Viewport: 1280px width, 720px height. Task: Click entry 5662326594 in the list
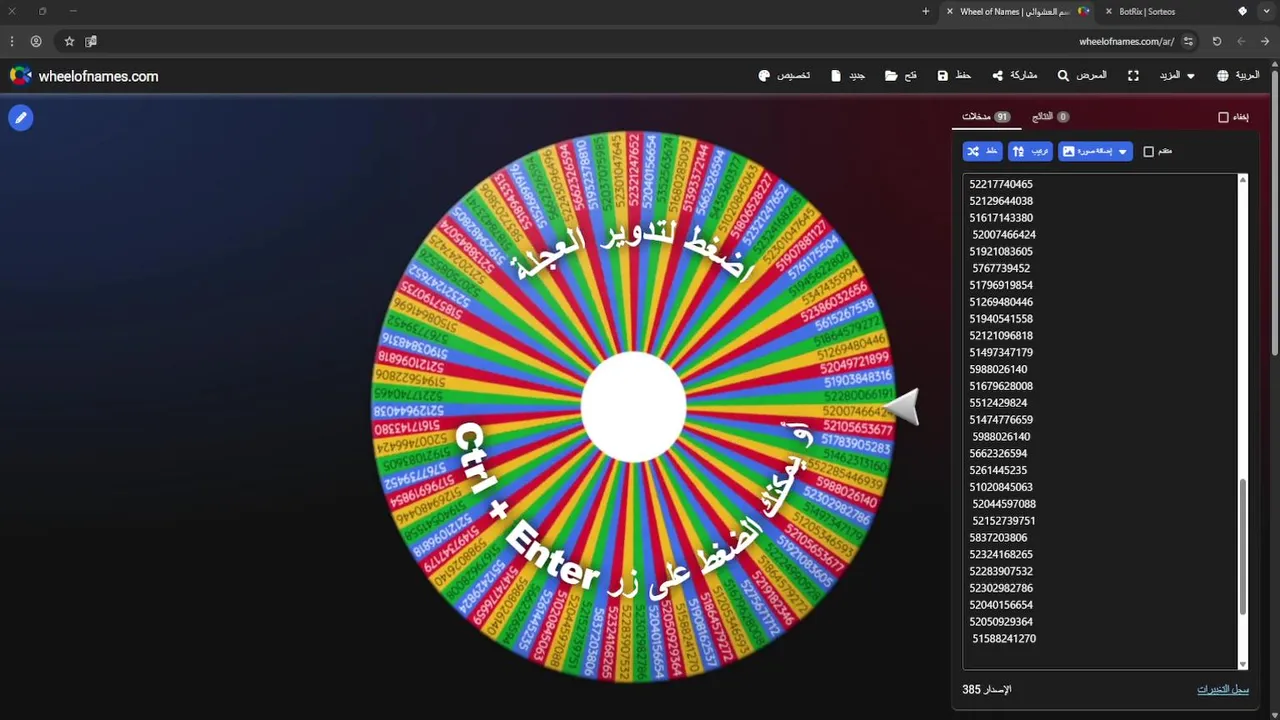click(998, 453)
